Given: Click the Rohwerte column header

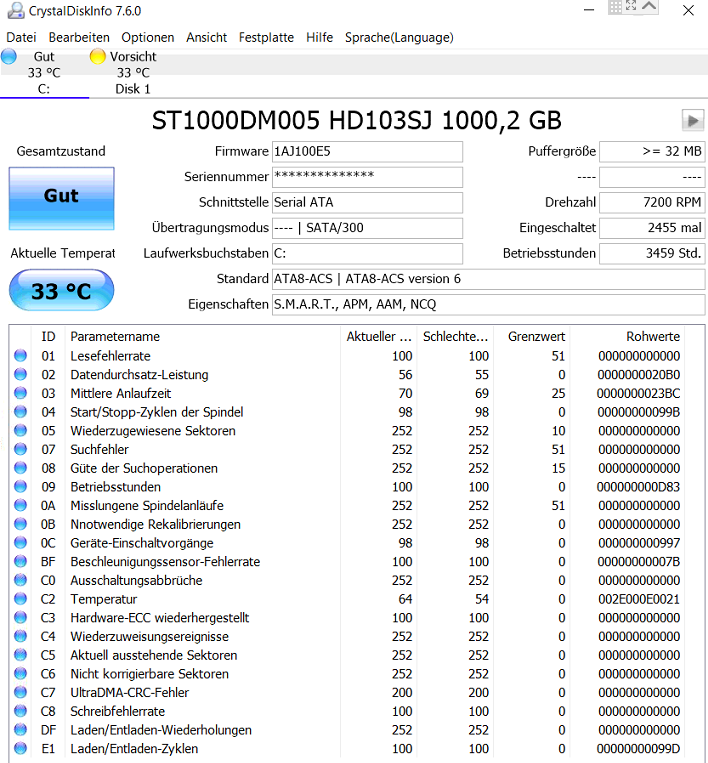Looking at the screenshot, I should point(653,336).
